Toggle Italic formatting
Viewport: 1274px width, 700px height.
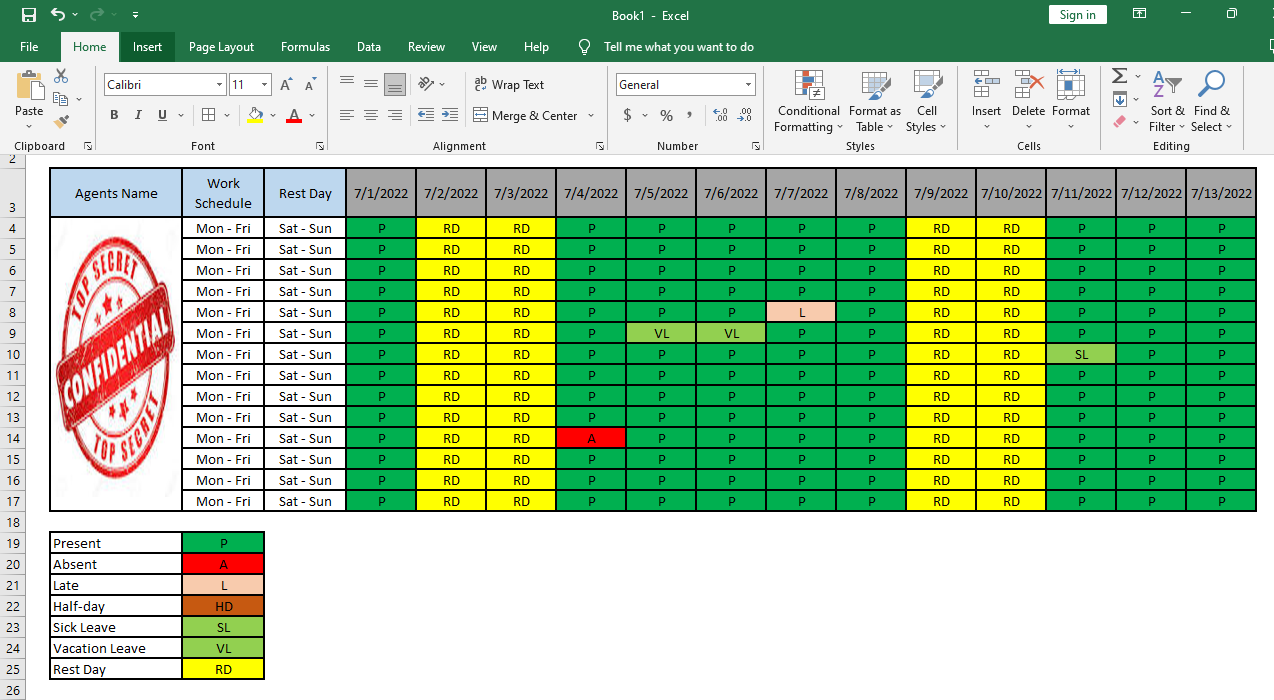[138, 115]
